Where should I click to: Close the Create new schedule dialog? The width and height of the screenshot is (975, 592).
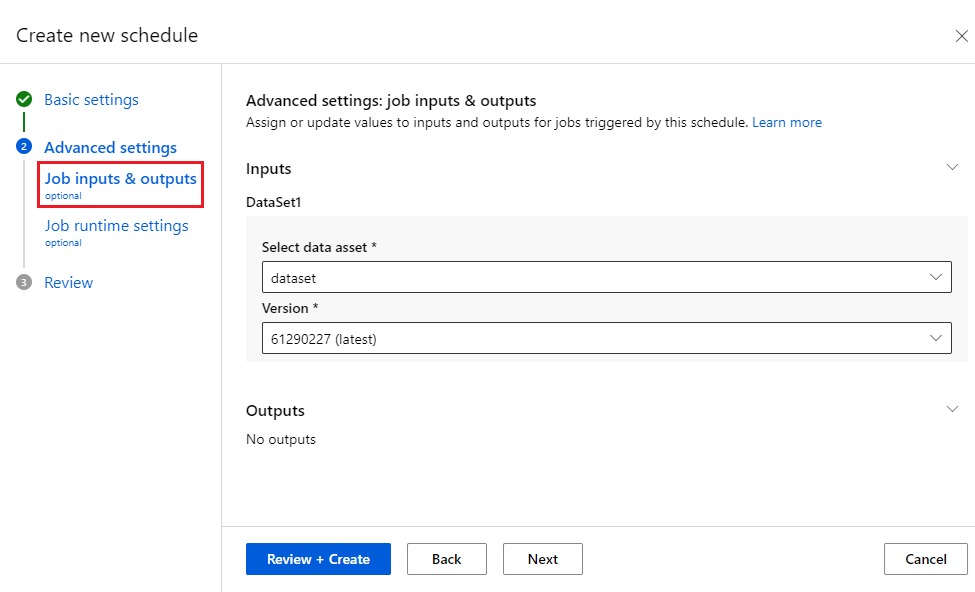[x=961, y=36]
